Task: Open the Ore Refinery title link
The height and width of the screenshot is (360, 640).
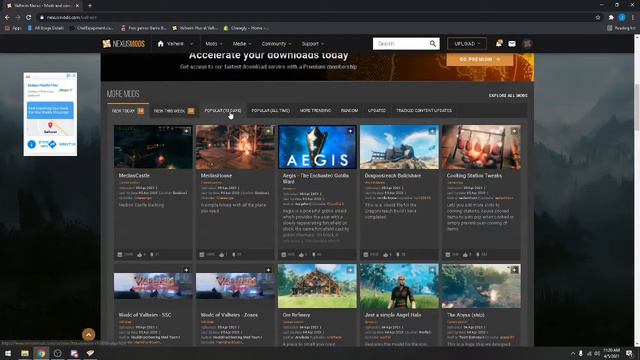Action: [x=296, y=315]
